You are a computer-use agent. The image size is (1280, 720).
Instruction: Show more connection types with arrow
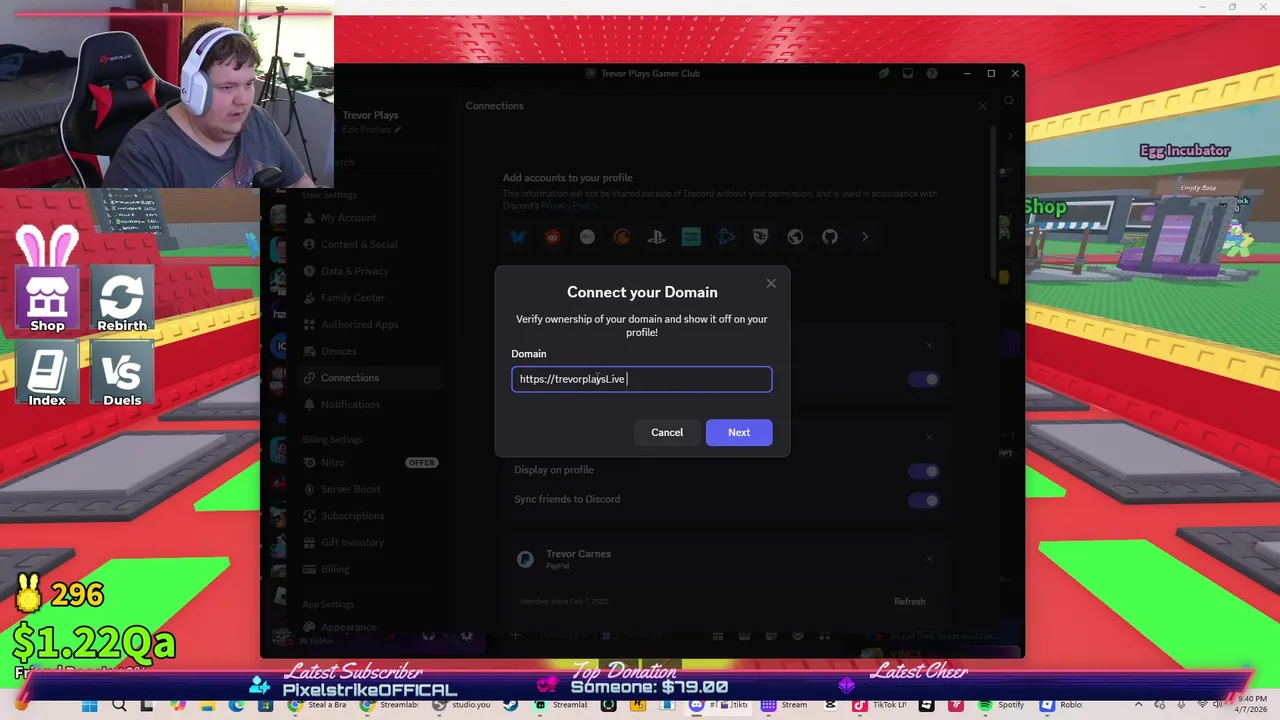(x=865, y=237)
